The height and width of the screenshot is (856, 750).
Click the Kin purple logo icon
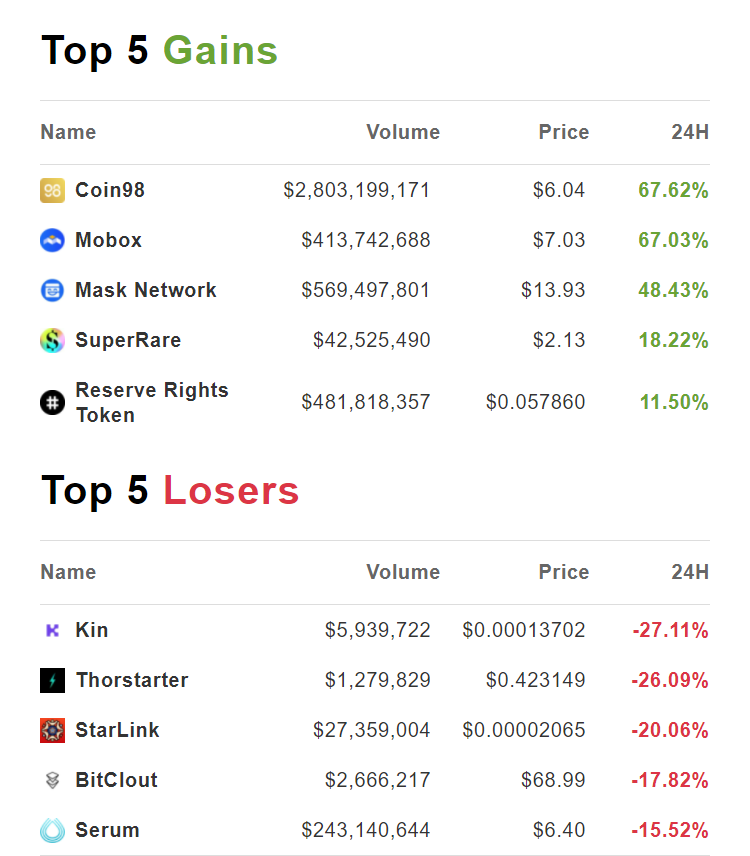click(52, 630)
